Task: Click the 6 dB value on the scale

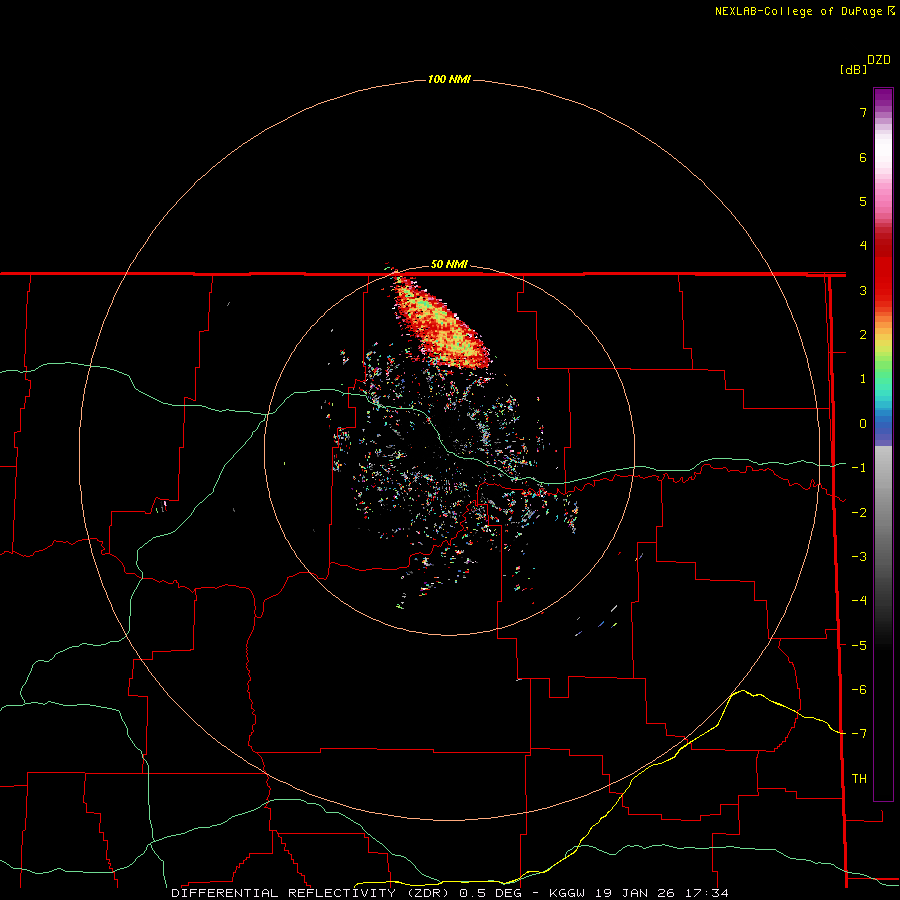Action: (x=863, y=157)
